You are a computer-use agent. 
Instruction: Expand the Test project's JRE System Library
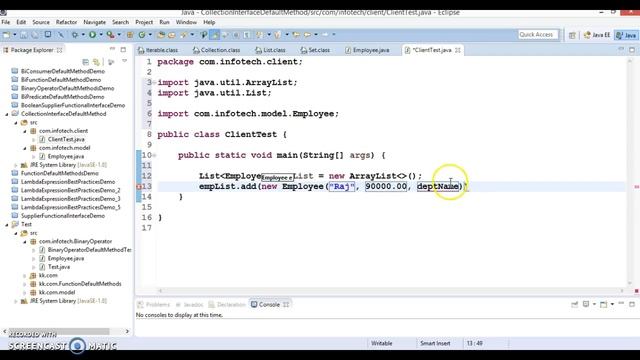(x=16, y=301)
